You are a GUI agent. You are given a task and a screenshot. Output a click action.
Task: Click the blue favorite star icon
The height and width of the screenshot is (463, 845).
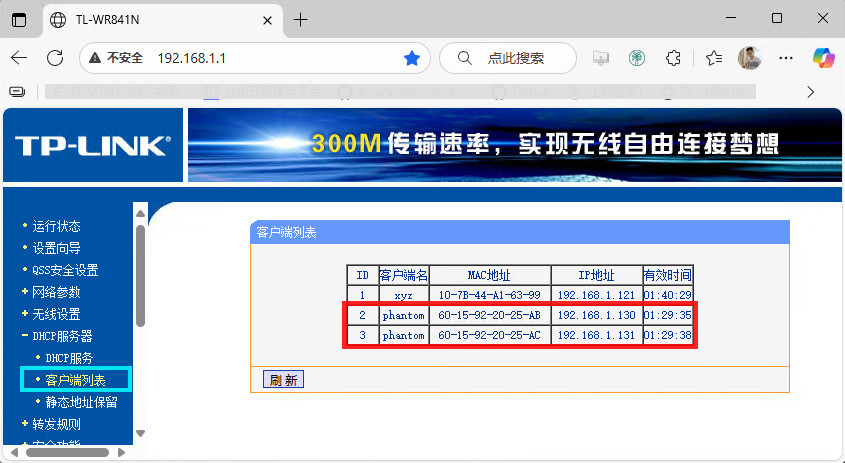[x=412, y=58]
